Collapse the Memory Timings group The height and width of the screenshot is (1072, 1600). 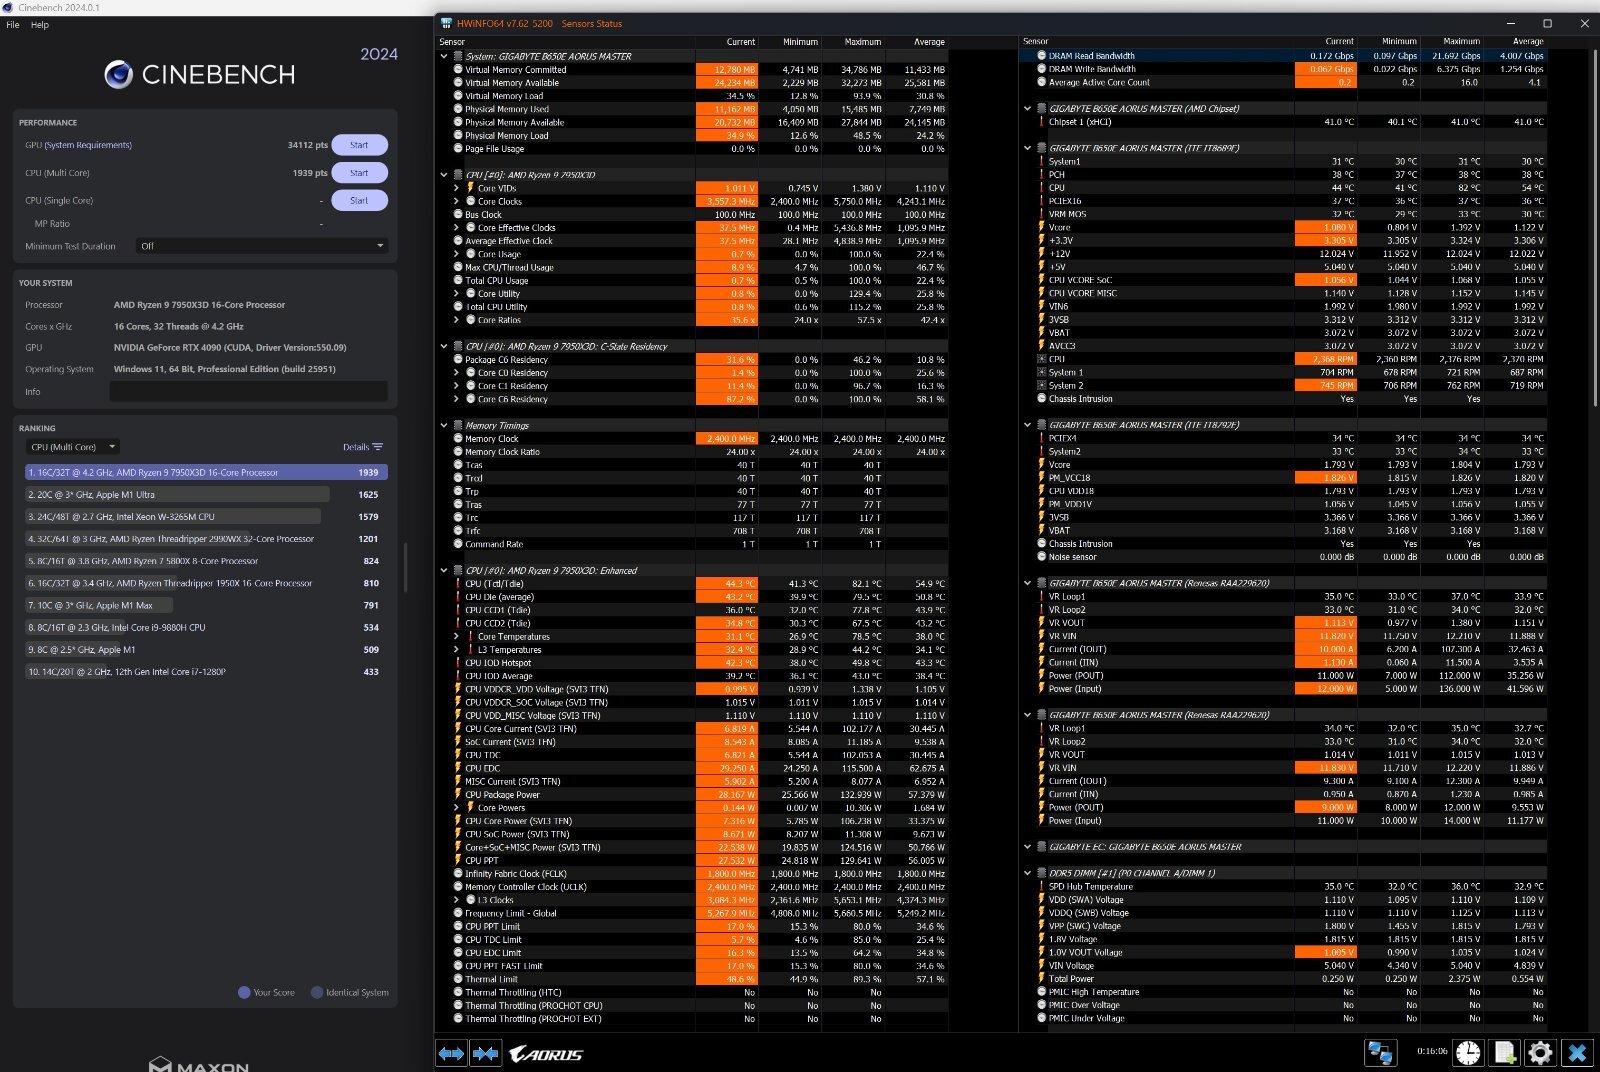pyautogui.click(x=444, y=425)
